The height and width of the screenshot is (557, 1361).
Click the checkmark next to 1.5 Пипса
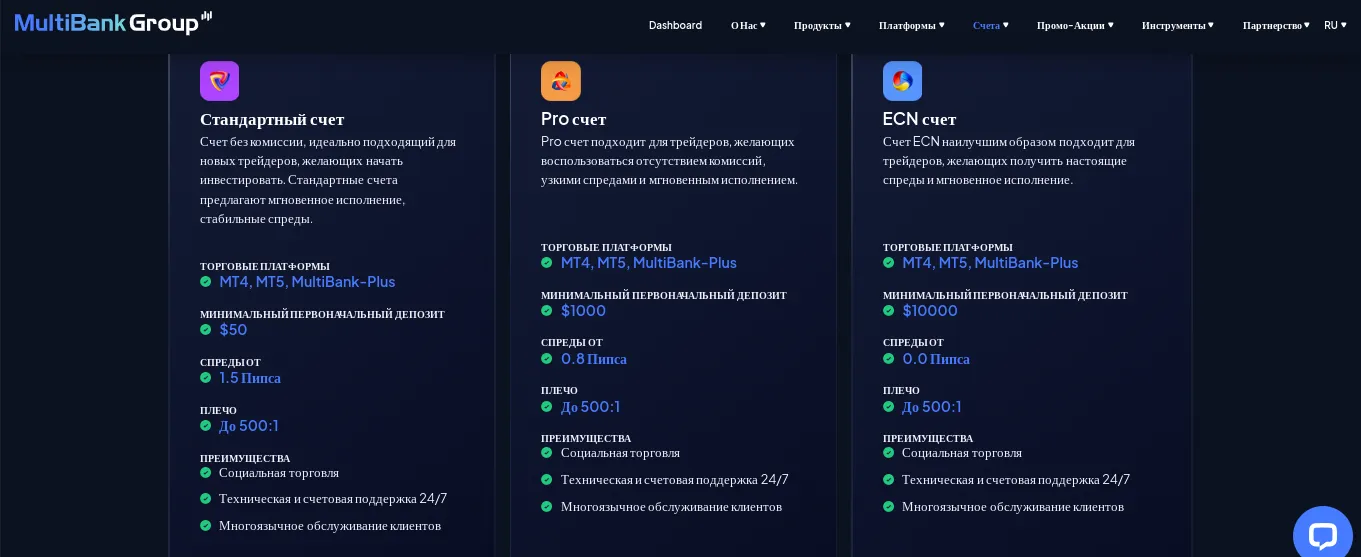click(x=206, y=378)
